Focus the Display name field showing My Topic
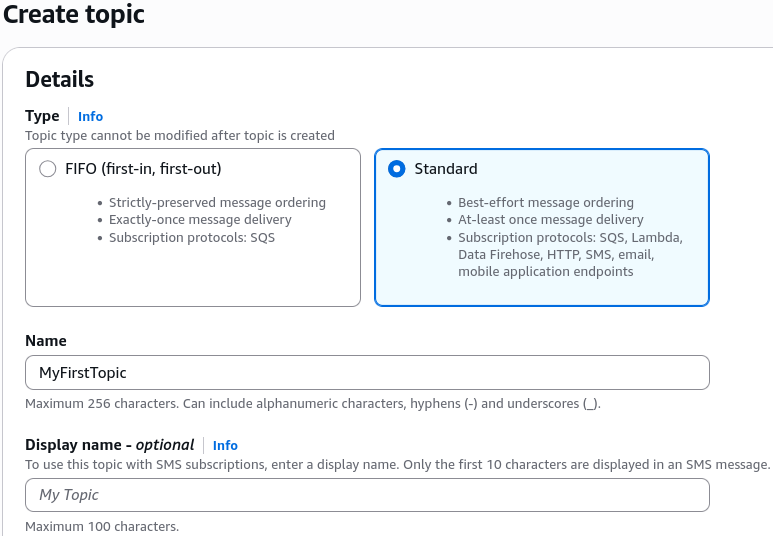Image resolution: width=773 pixels, height=536 pixels. tap(367, 495)
